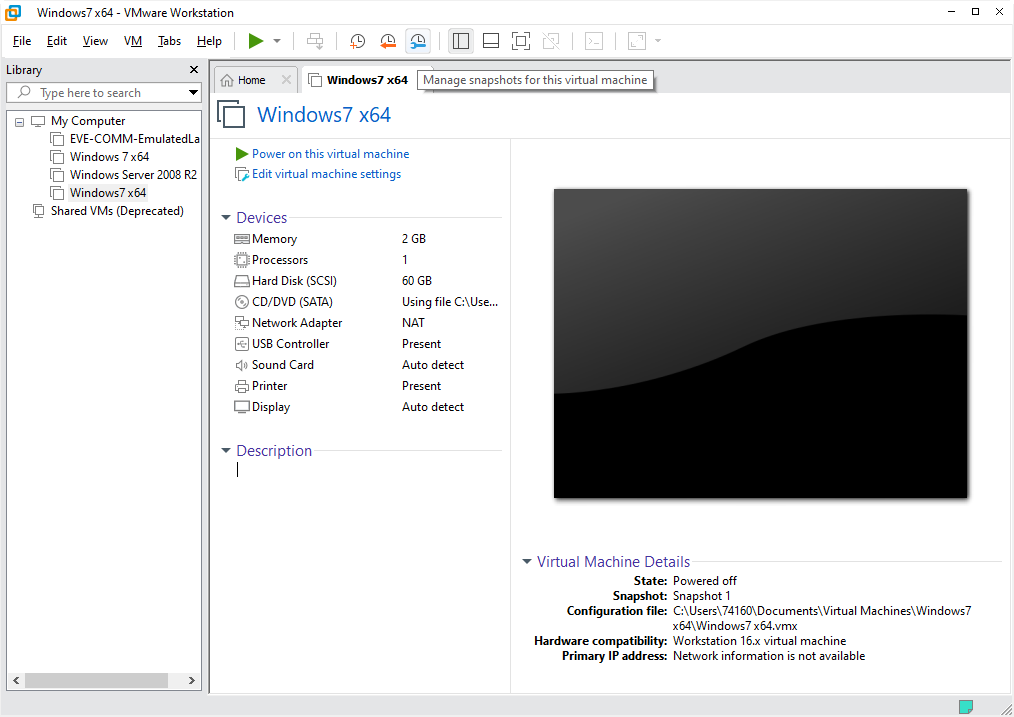Select My Computer in the library
1014x717 pixels.
(88, 121)
